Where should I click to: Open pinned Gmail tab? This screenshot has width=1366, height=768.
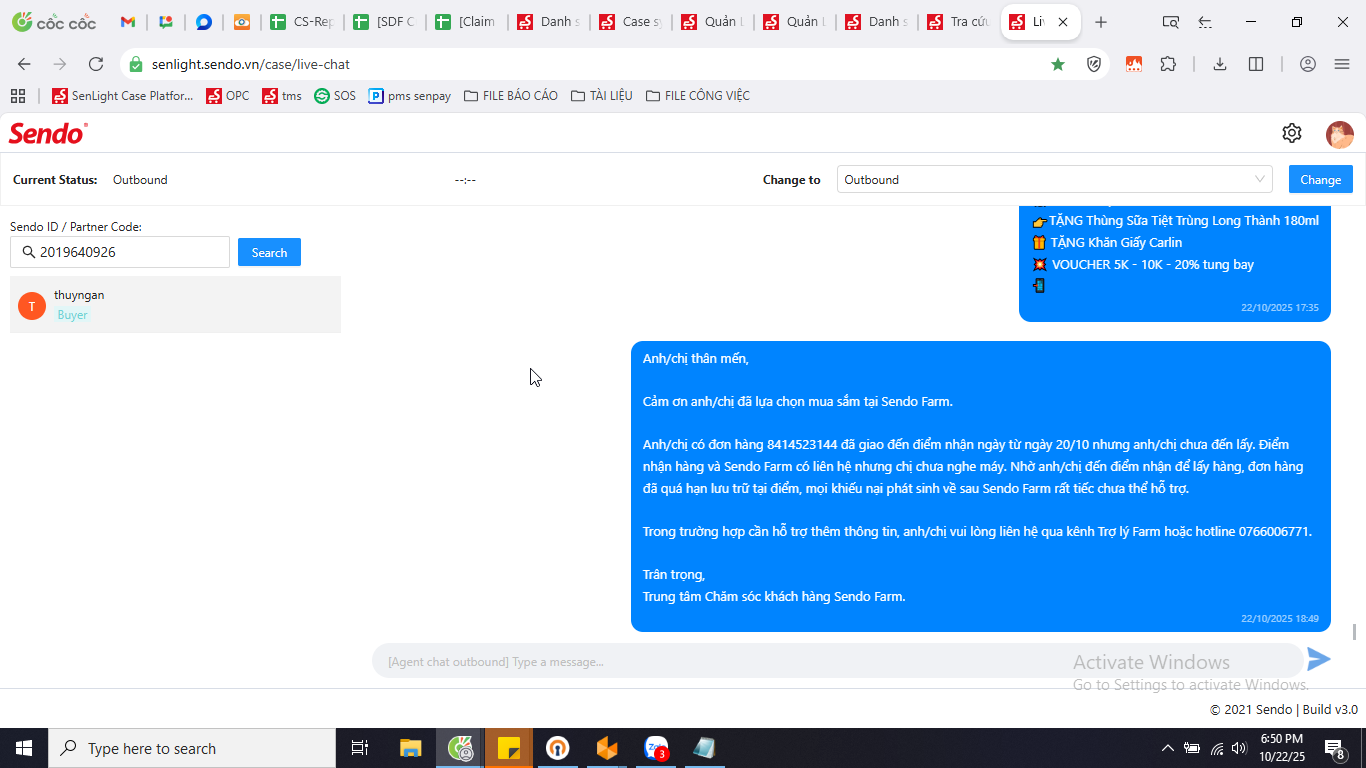pos(128,22)
